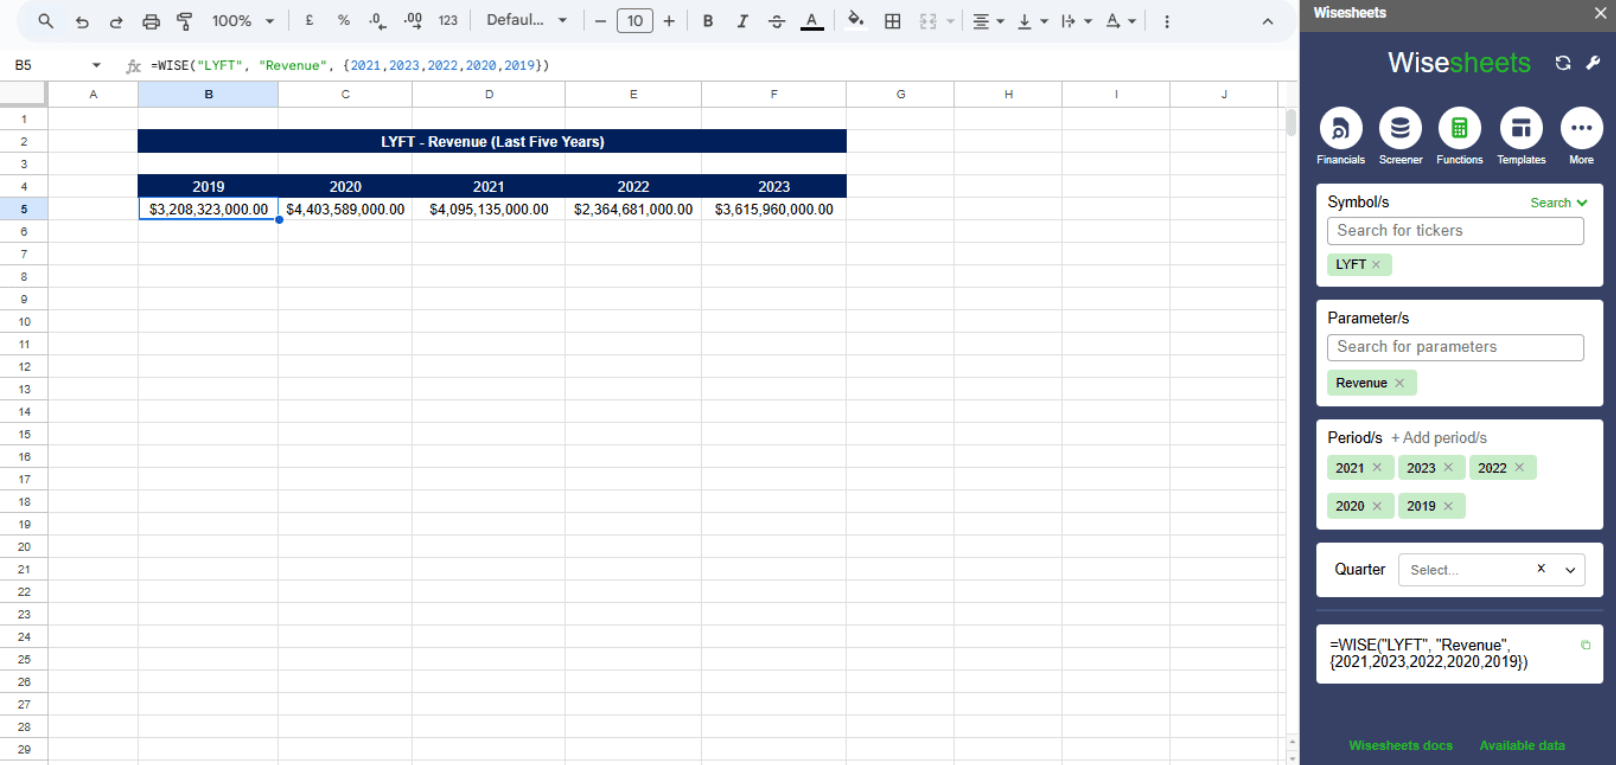Activate the paint format tool
Viewport: 1616px width, 765px height.
tap(185, 21)
